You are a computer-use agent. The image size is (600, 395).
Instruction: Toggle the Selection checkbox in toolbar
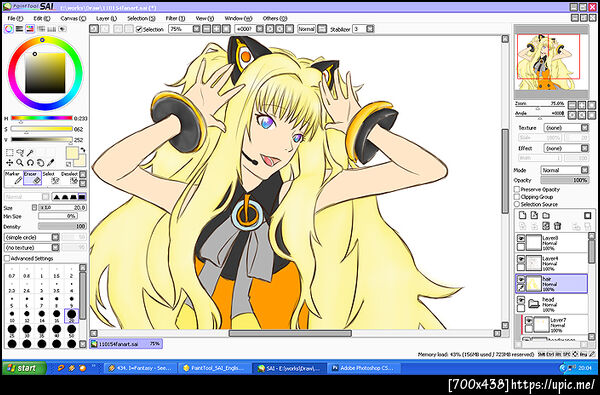point(139,29)
